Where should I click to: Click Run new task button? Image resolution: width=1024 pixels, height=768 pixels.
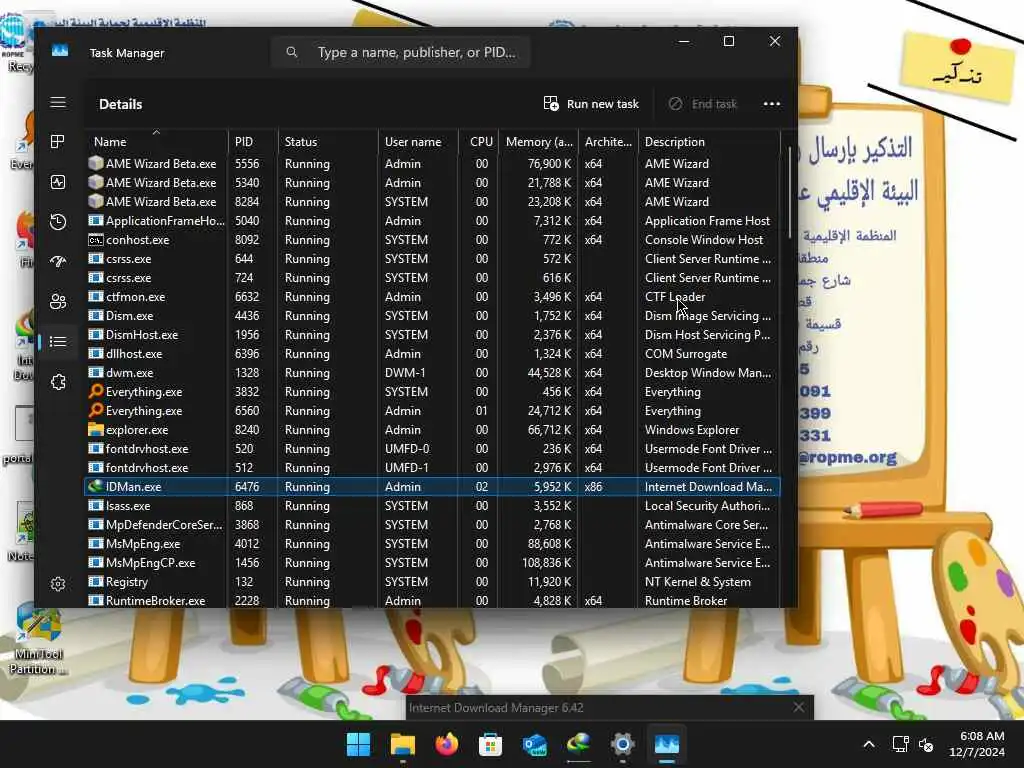tap(591, 104)
